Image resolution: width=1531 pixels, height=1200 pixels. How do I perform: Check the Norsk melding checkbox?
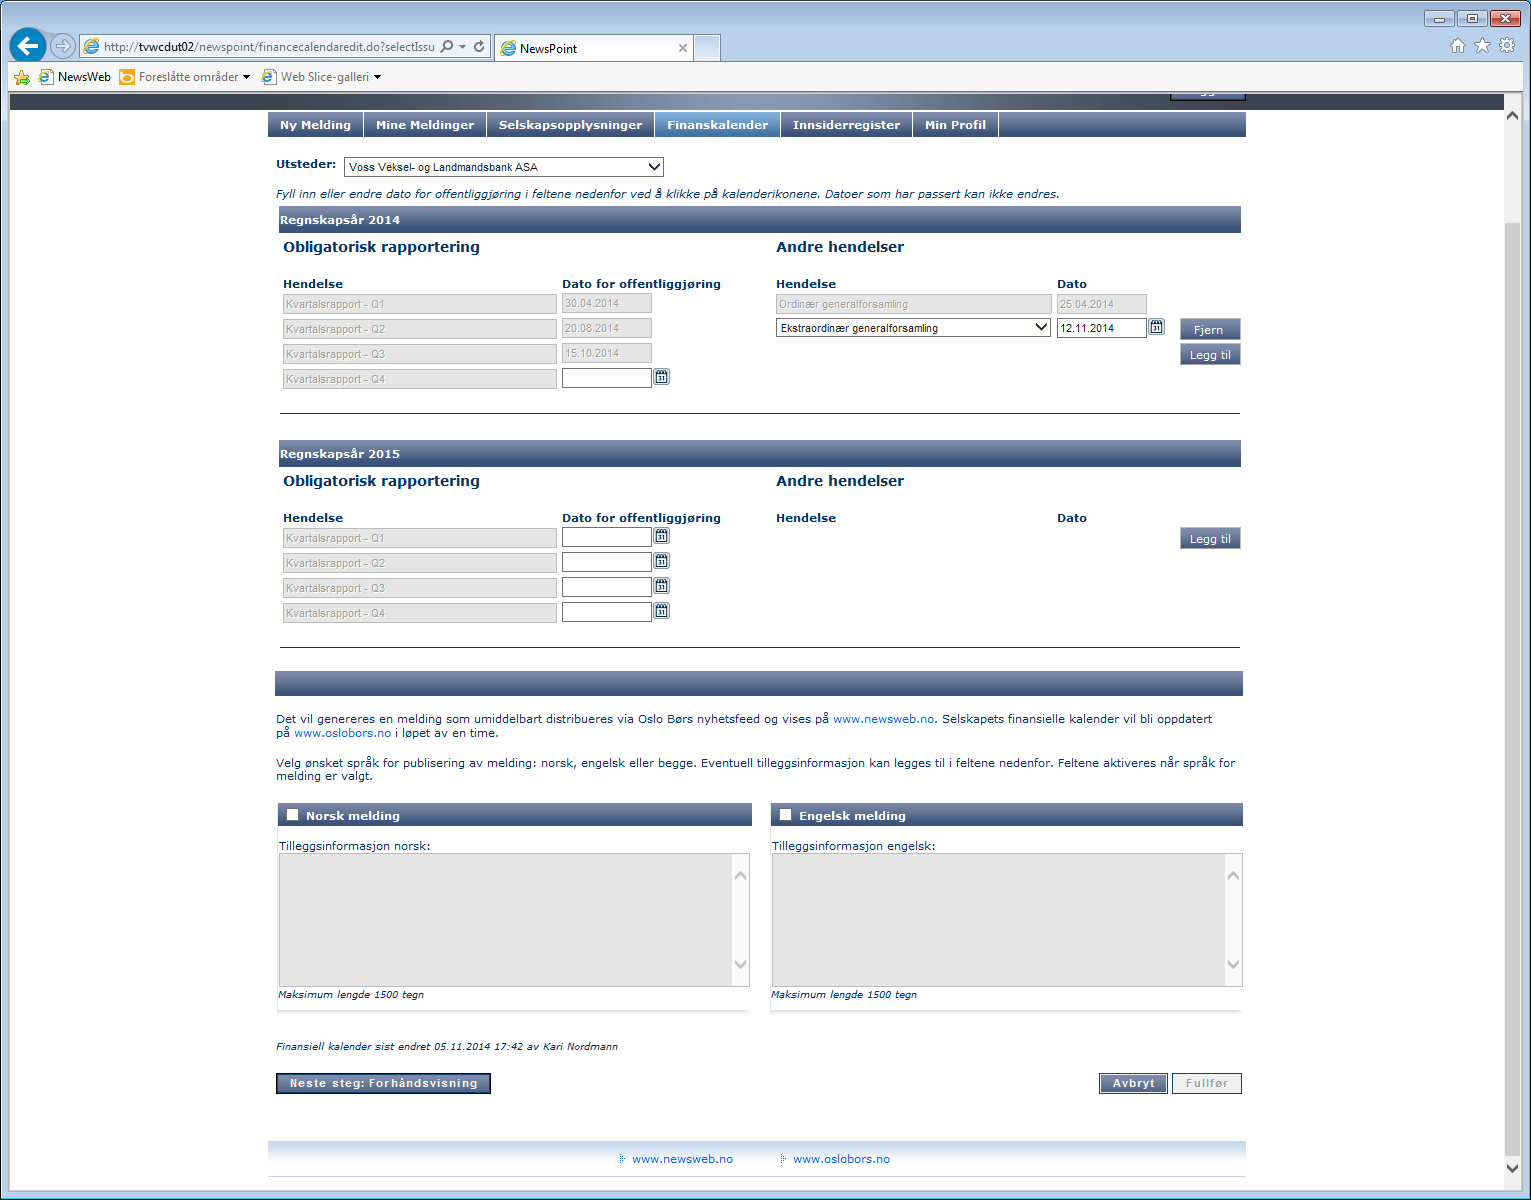click(x=293, y=815)
